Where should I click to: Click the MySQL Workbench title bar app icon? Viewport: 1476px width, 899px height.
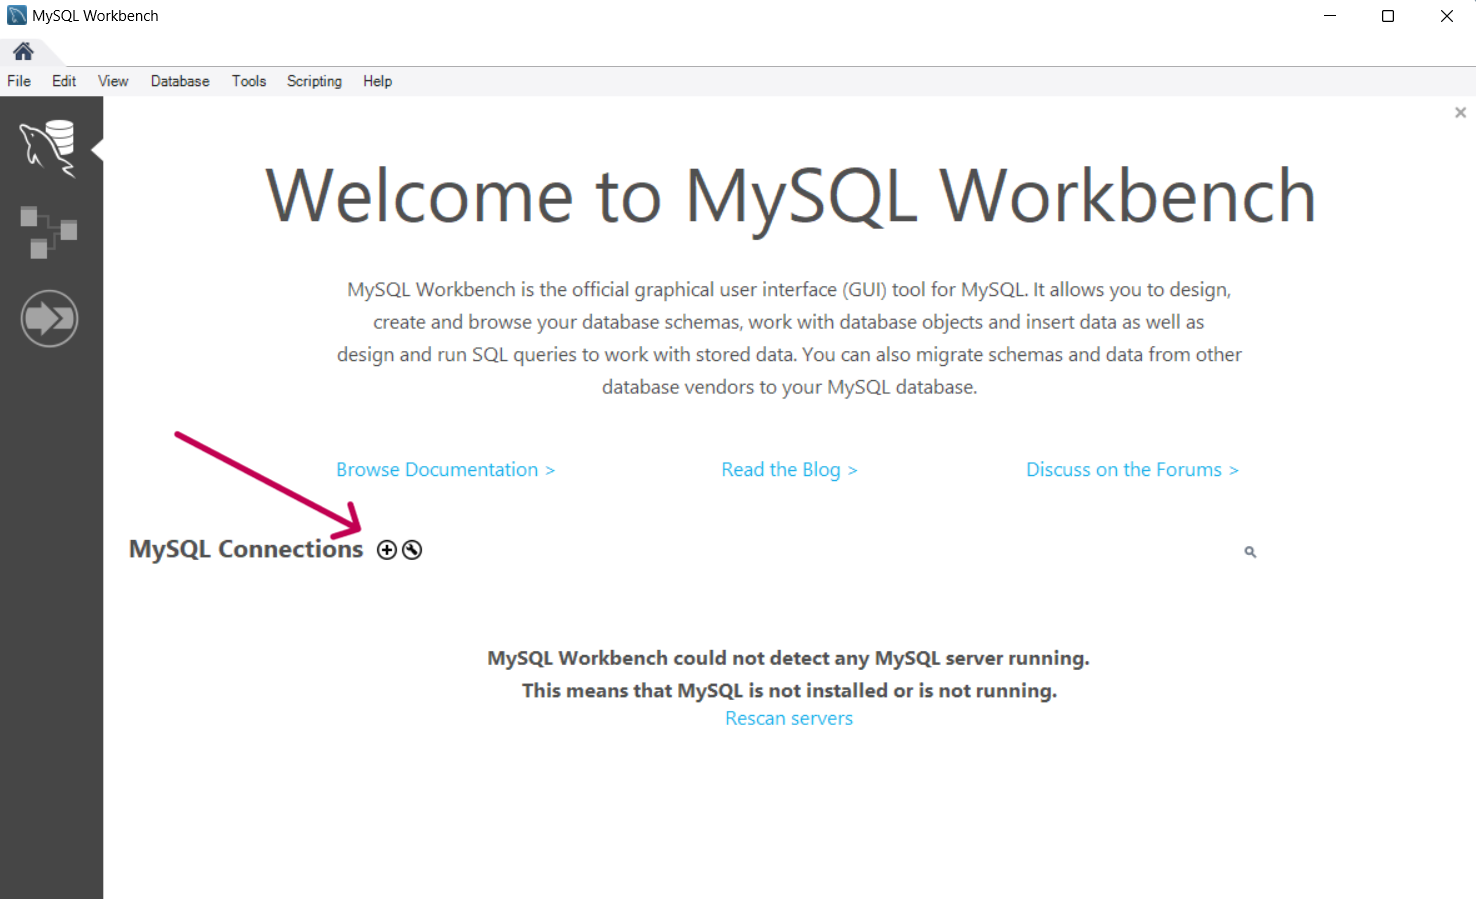pos(16,16)
